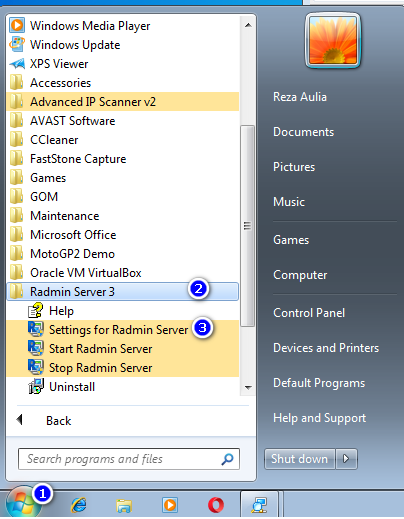Click the Radmin Server 3 folder icon
The height and width of the screenshot is (519, 404).
(16, 291)
